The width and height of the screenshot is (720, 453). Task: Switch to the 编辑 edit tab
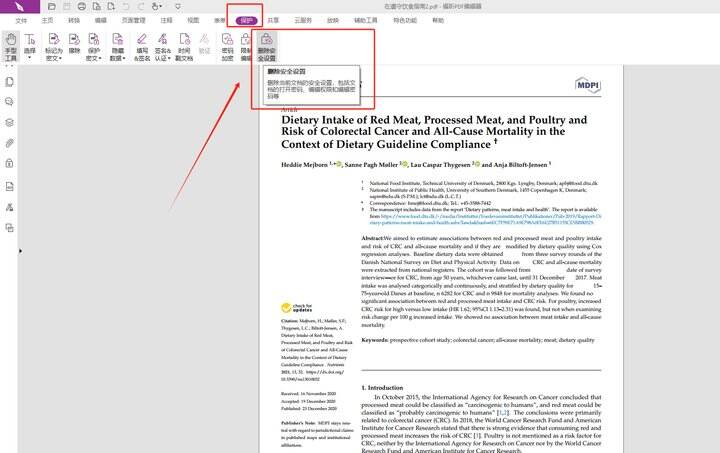[x=101, y=21]
